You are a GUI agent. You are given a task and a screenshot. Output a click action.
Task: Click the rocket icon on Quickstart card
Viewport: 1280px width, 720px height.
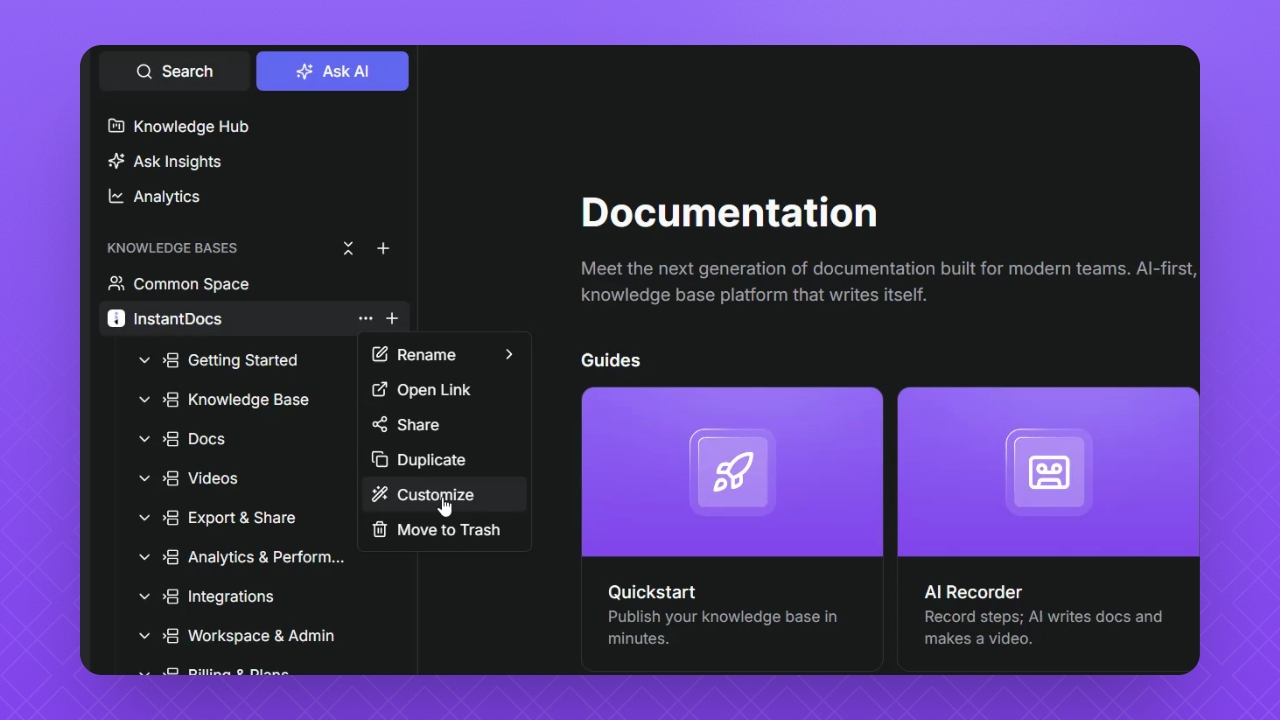[732, 472]
